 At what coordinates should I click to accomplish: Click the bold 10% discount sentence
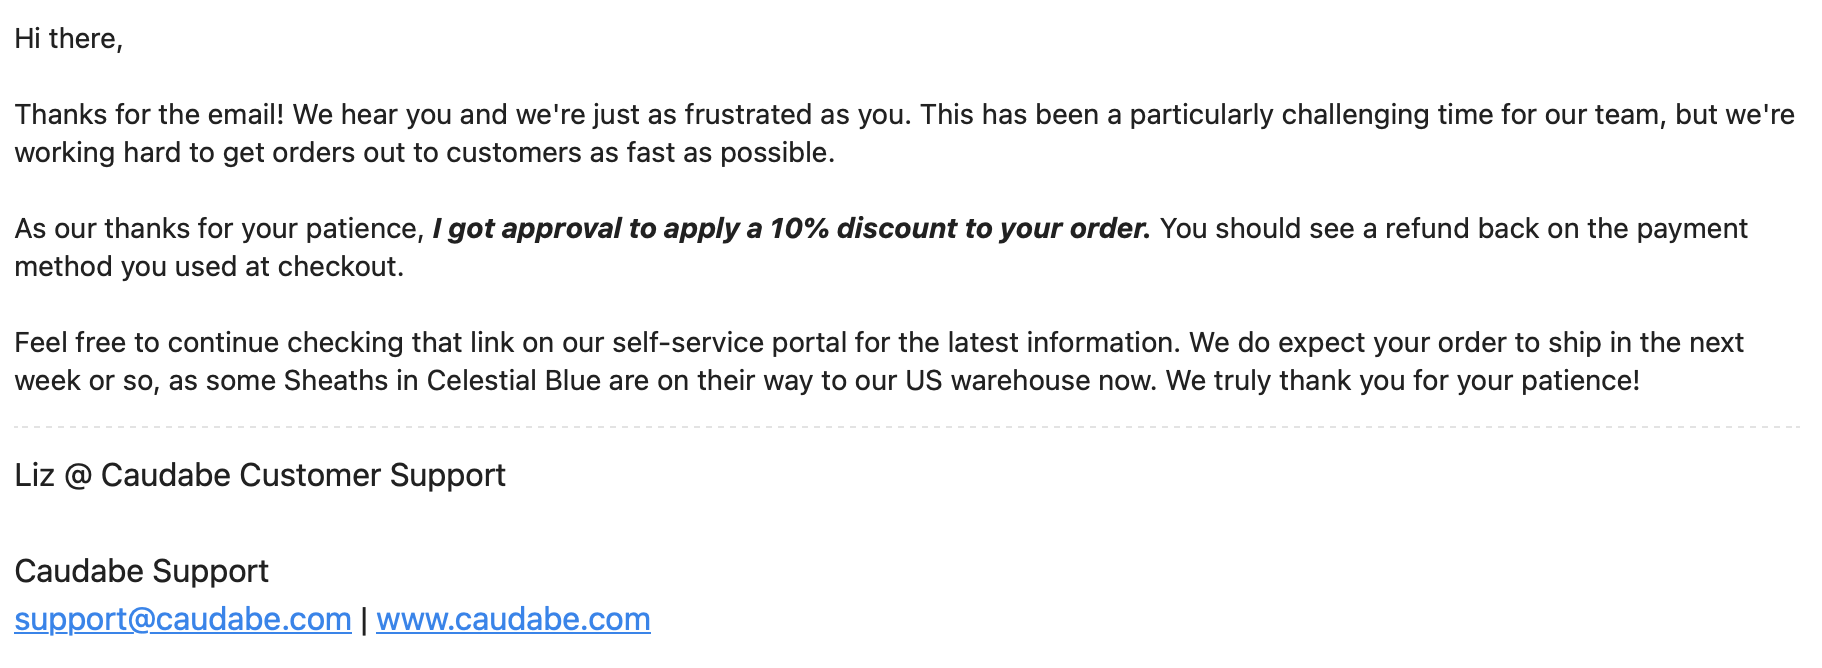click(790, 228)
